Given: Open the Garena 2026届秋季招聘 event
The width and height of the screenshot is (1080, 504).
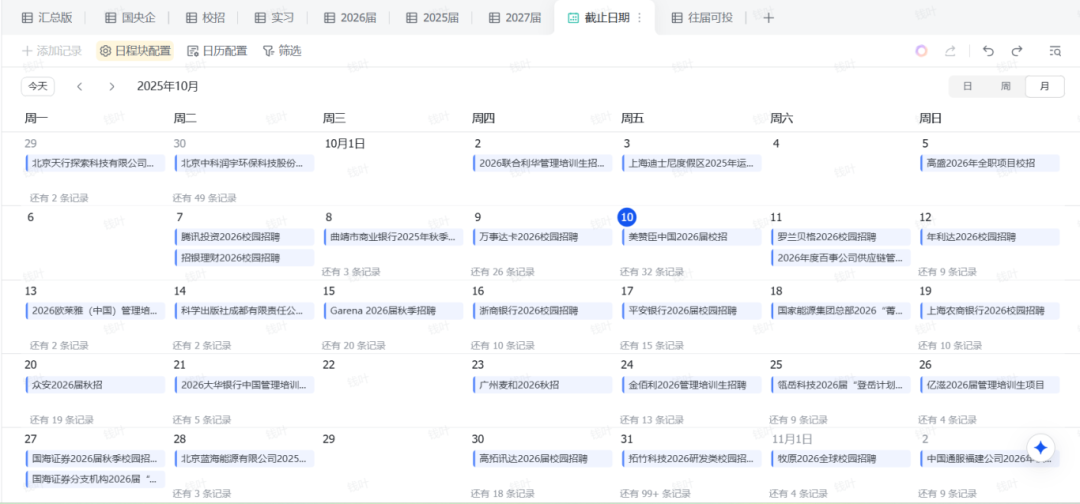Looking at the screenshot, I should coord(393,311).
